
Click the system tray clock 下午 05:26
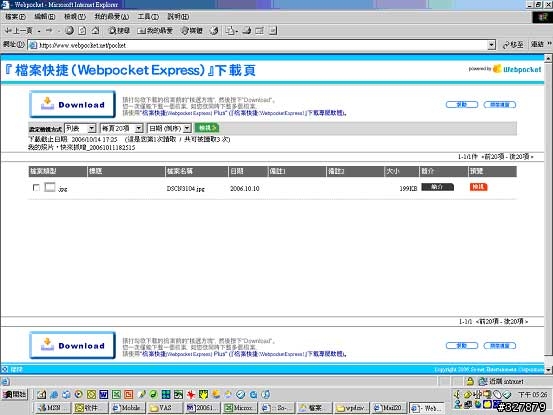533,395
